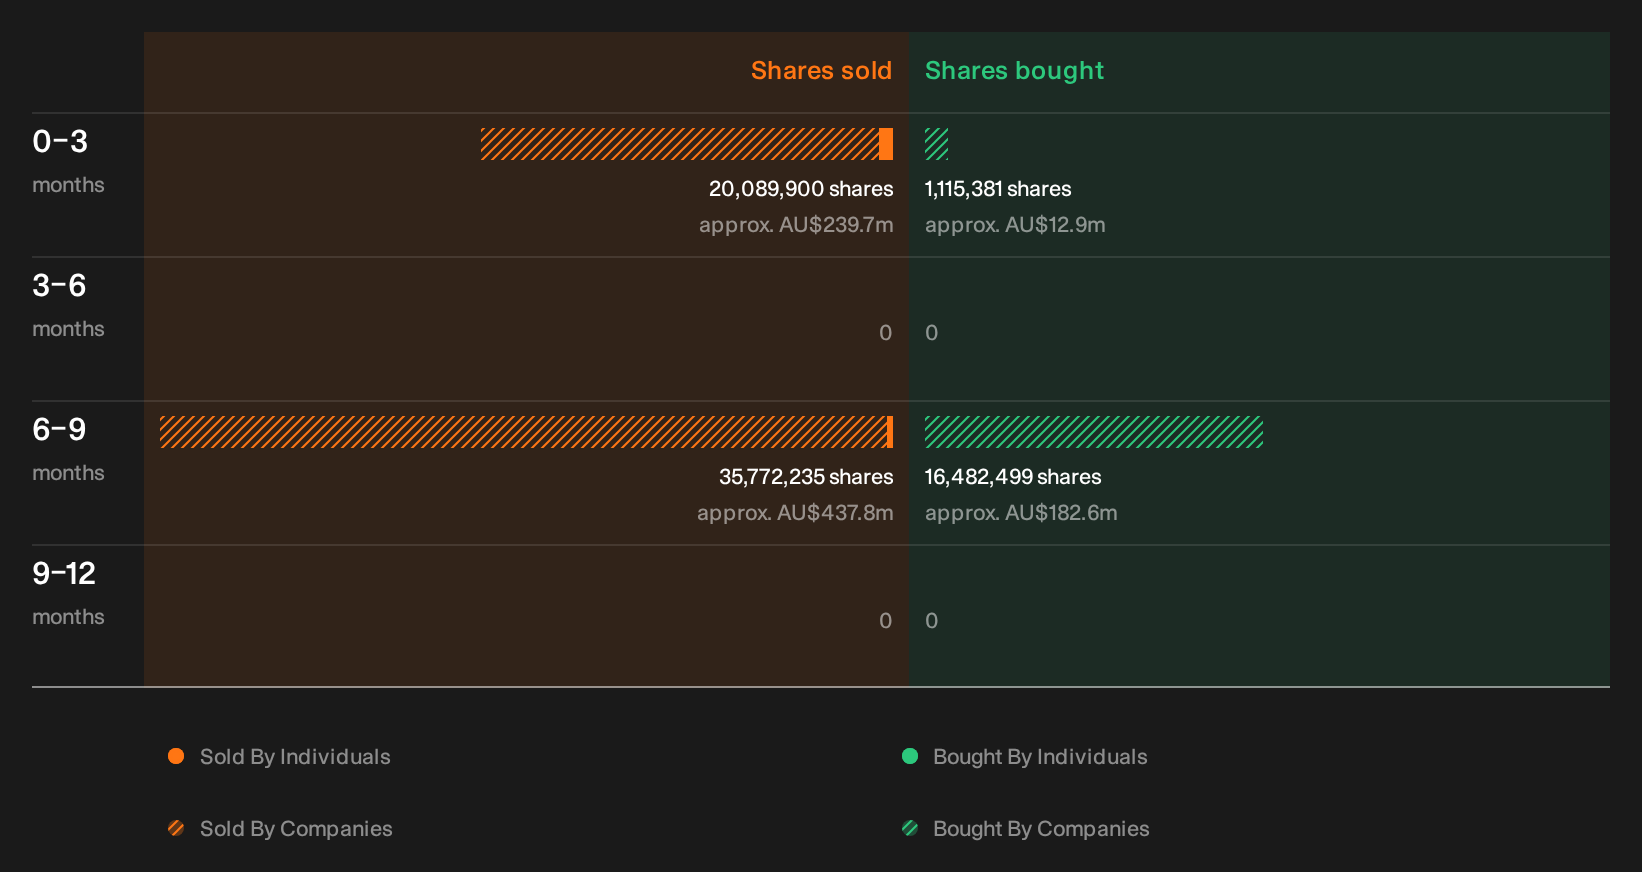The height and width of the screenshot is (872, 1642).
Task: Click the 0-3 months striped orange sold bar
Action: (680, 144)
